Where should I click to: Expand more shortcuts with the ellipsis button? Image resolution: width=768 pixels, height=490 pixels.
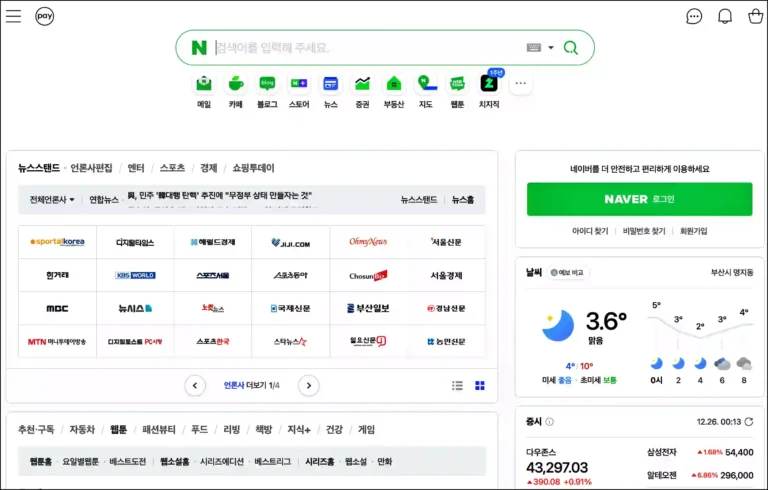click(x=519, y=84)
